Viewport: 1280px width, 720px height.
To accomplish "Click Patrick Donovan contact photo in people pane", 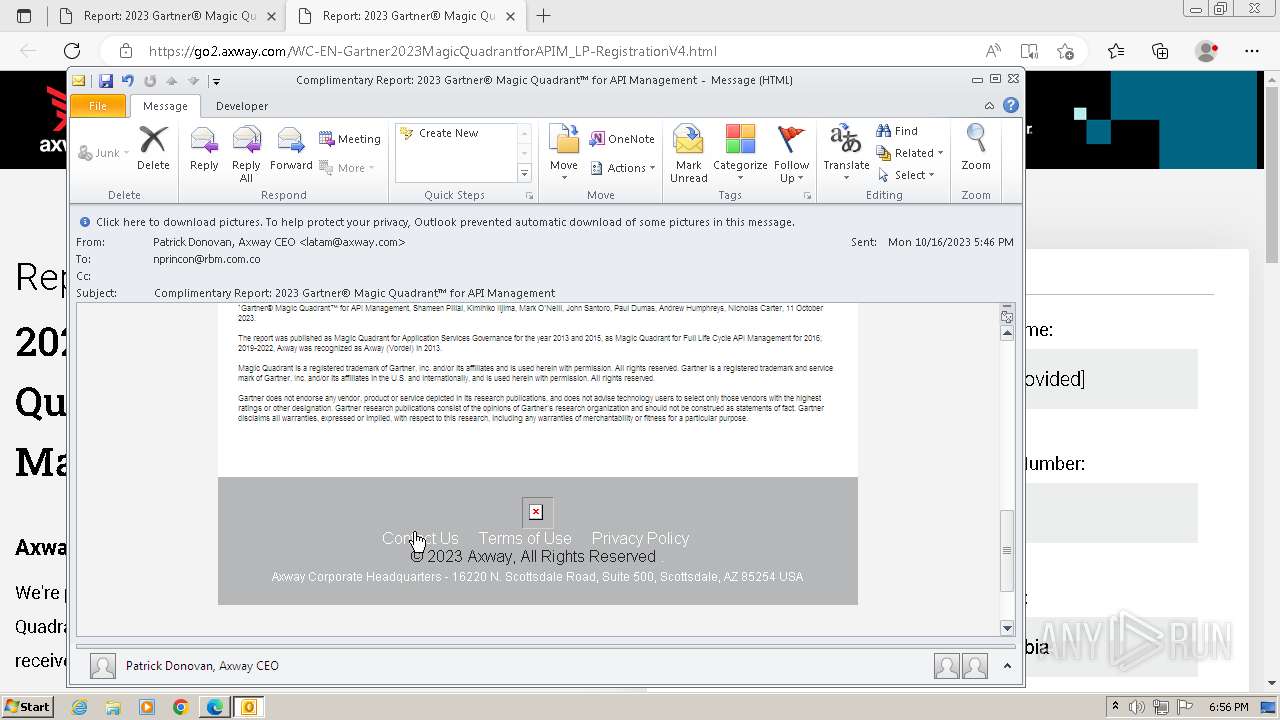I will click(102, 666).
